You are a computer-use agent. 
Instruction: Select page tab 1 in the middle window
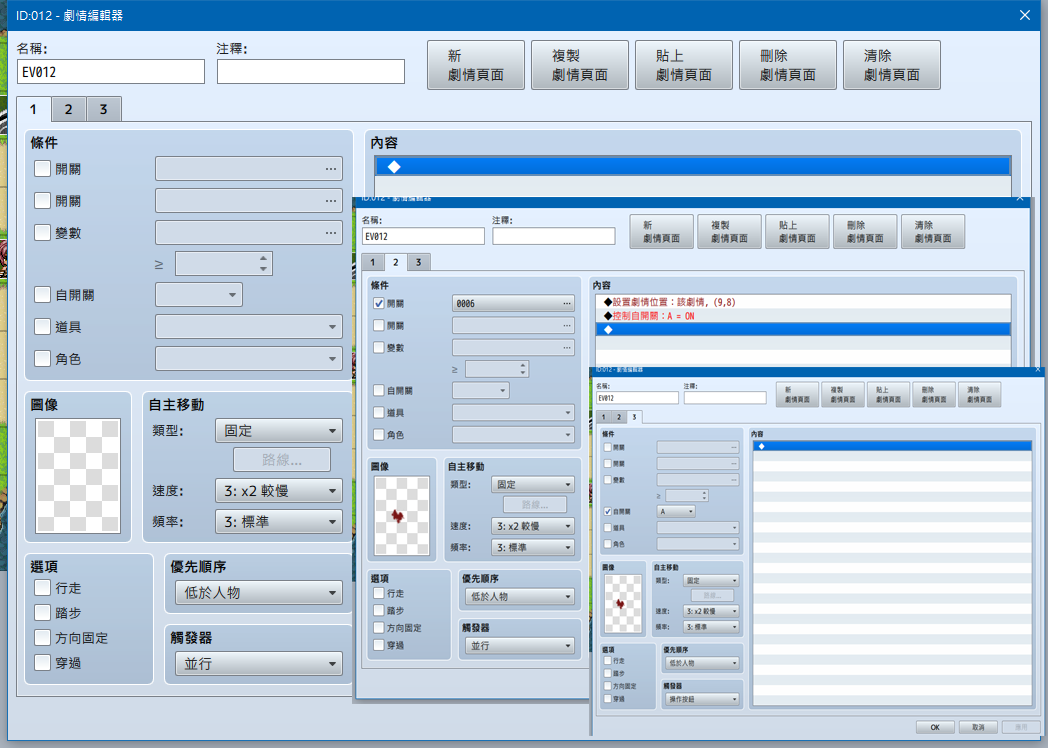click(373, 262)
